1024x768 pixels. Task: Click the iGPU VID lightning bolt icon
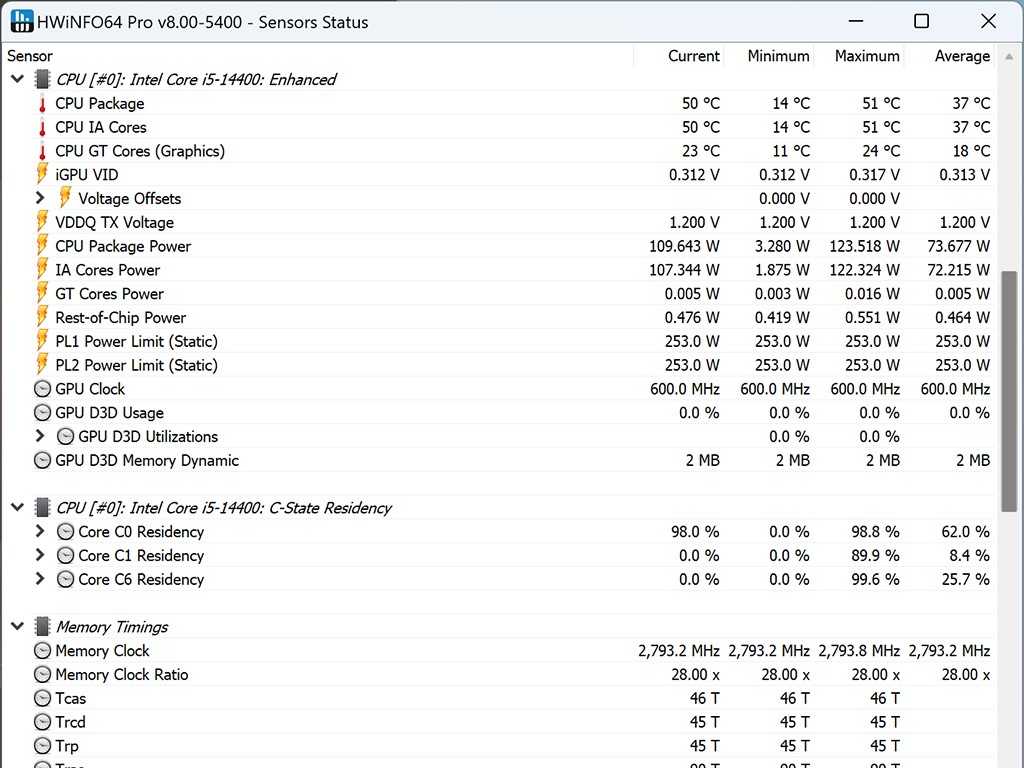tap(42, 175)
